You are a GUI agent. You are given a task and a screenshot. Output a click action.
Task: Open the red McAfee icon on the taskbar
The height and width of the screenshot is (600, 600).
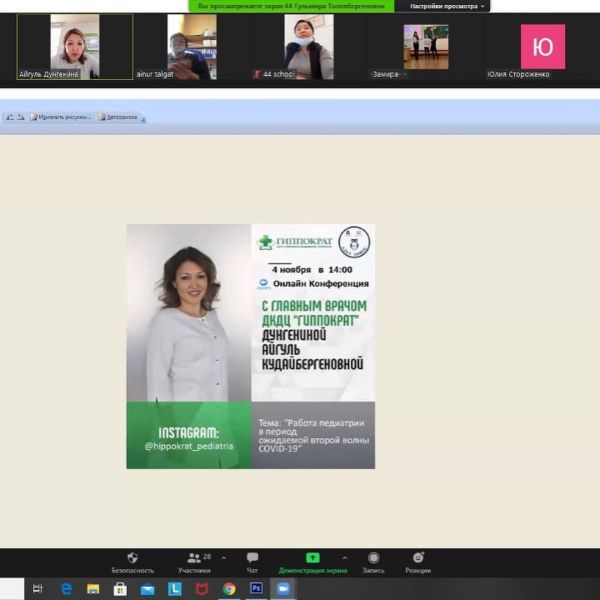tap(202, 589)
